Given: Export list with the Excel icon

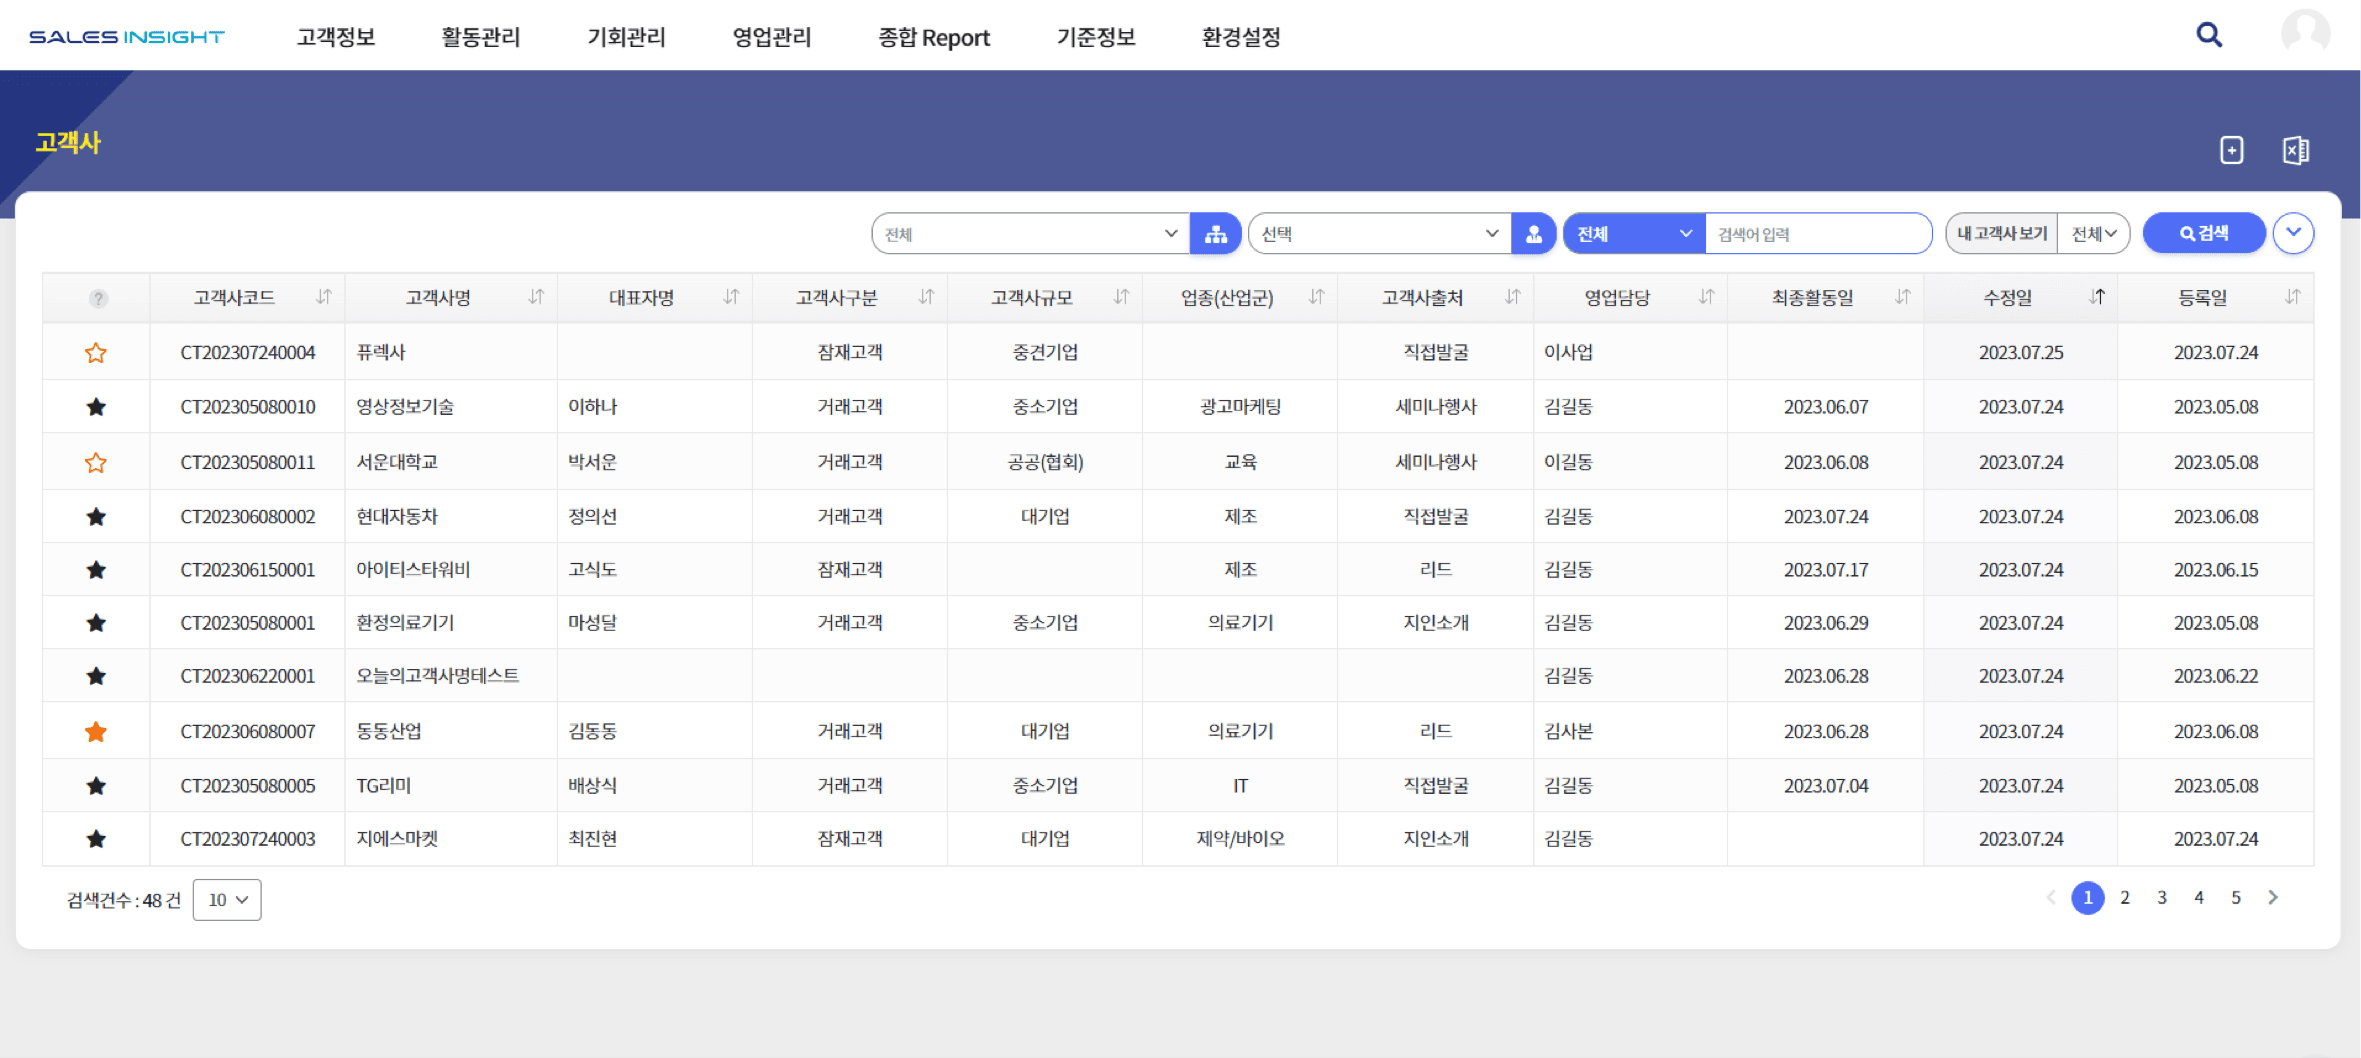Looking at the screenshot, I should point(2295,150).
